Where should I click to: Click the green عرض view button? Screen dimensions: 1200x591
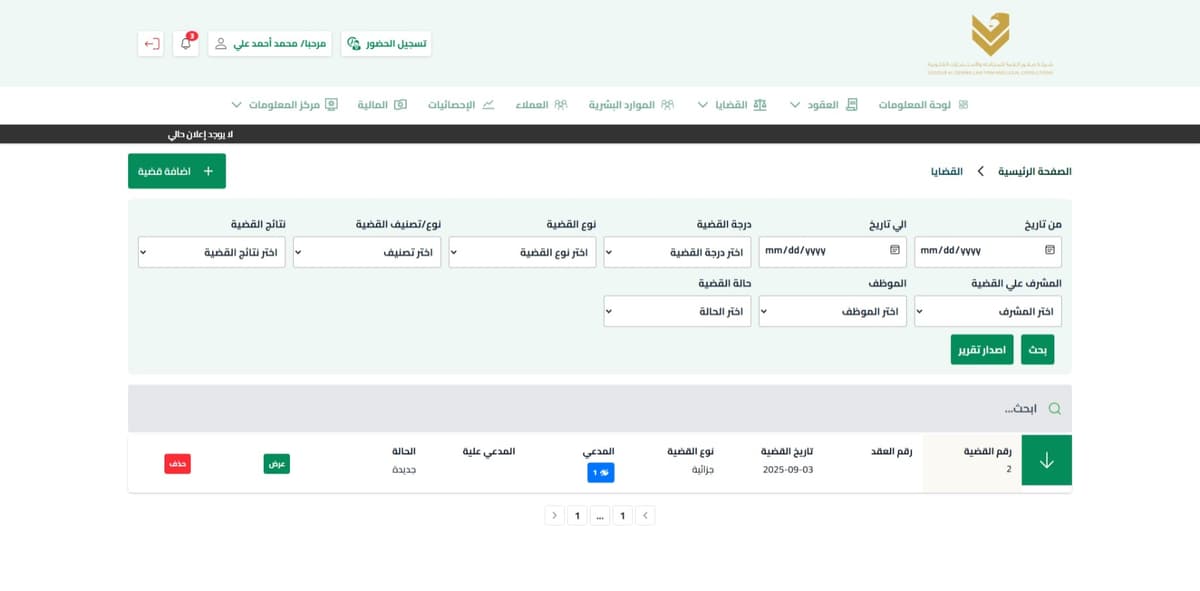click(x=277, y=464)
